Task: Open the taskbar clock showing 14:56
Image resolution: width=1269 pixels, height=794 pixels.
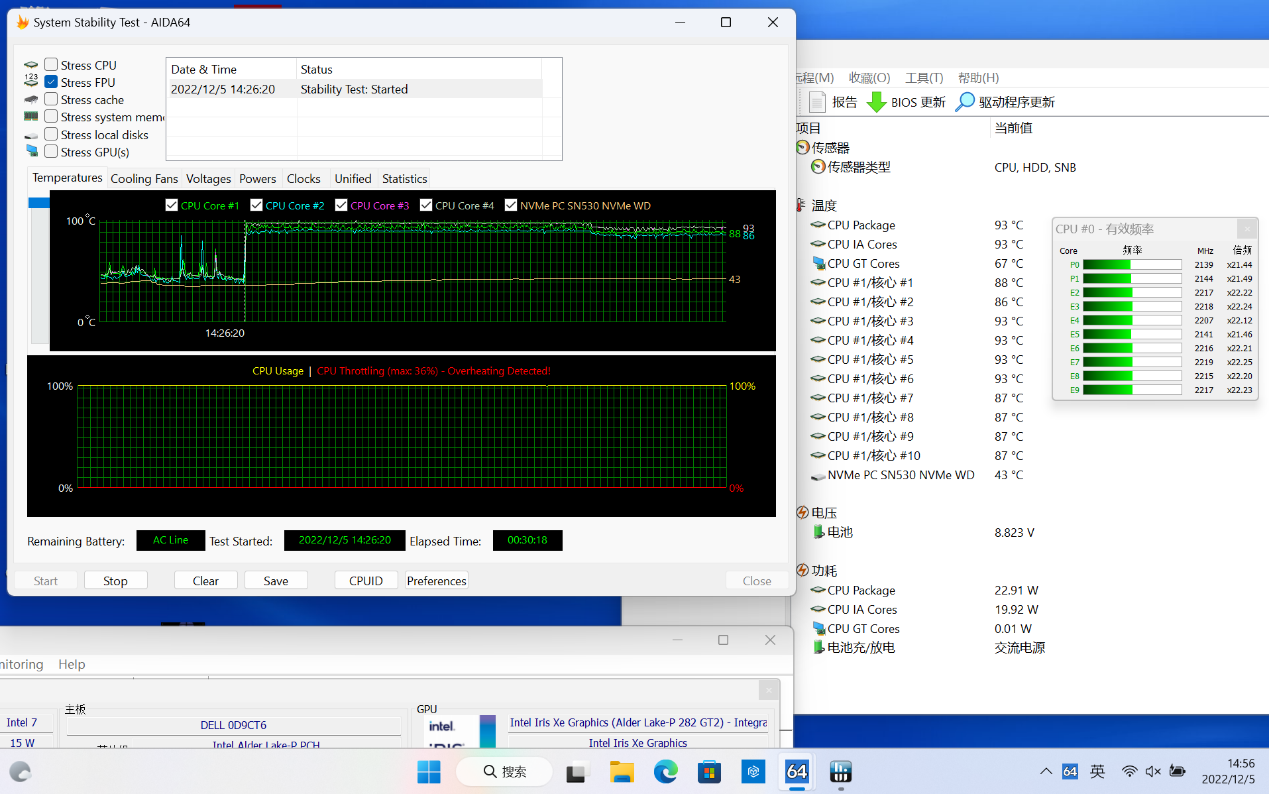Action: [x=1227, y=772]
